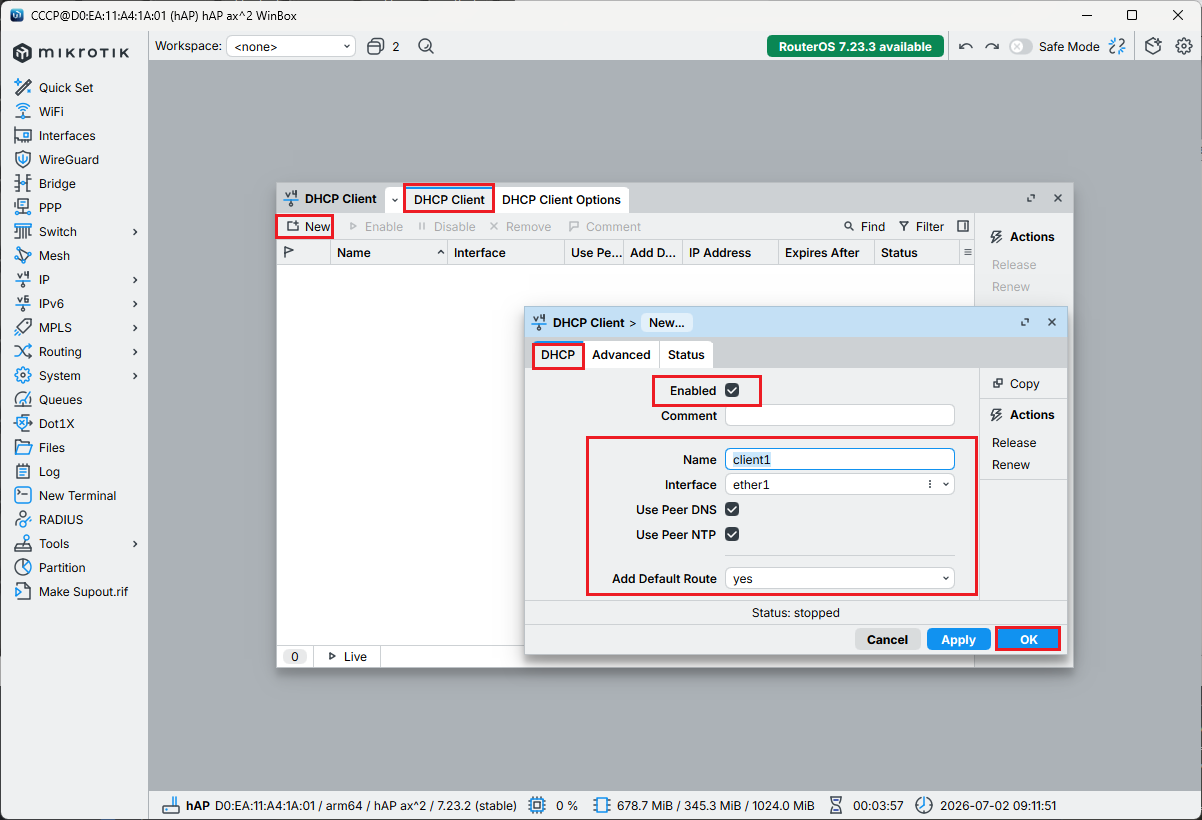Open the Interfaces section

[x=67, y=135]
